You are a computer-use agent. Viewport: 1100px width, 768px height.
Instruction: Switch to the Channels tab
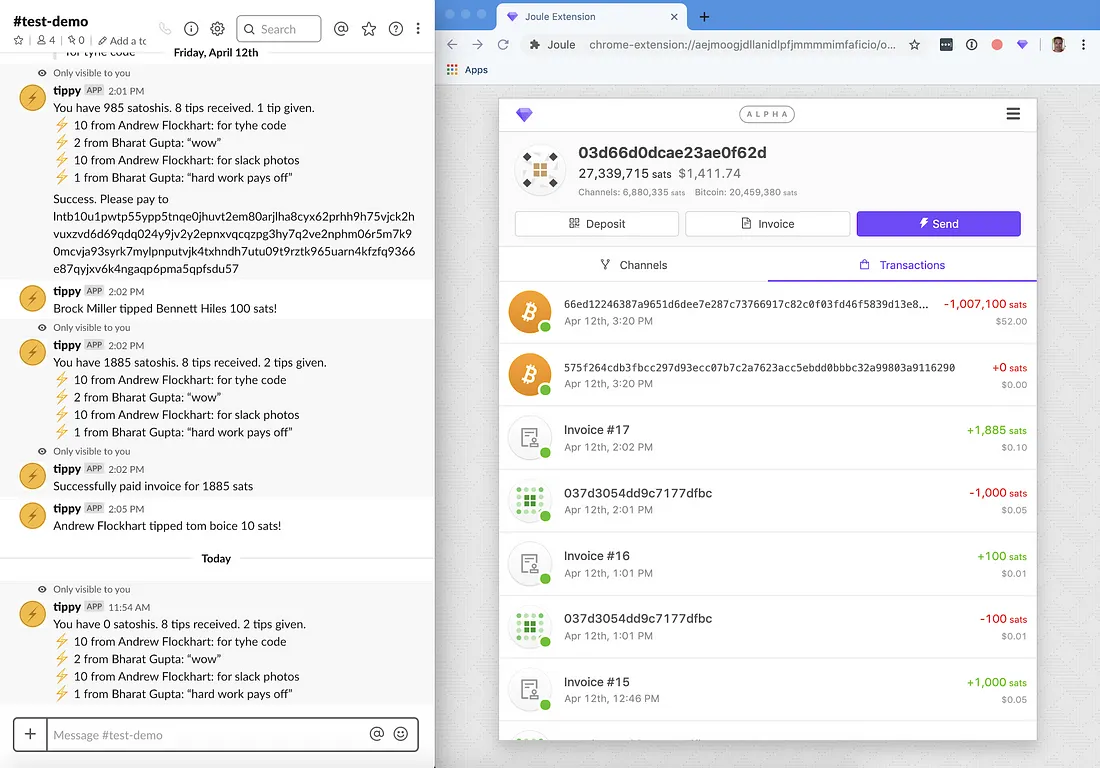point(633,264)
